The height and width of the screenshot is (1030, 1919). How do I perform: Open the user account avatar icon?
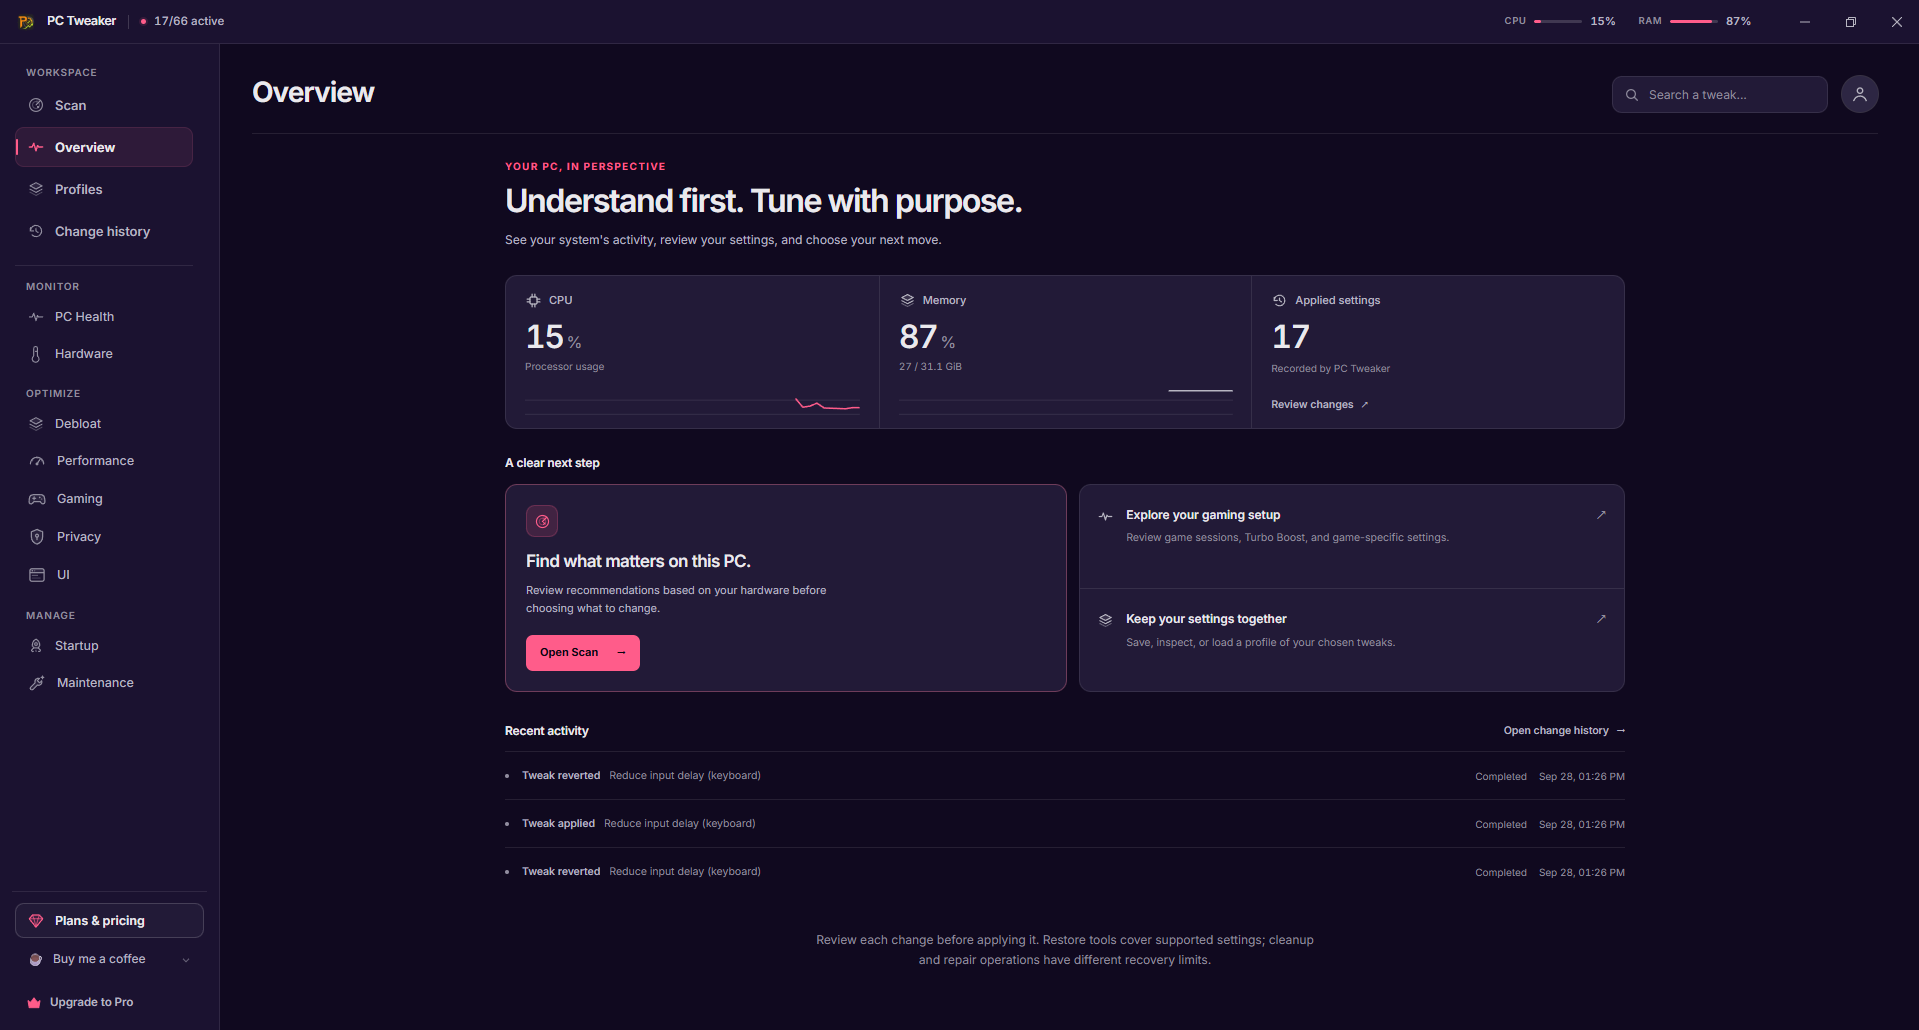(1859, 94)
